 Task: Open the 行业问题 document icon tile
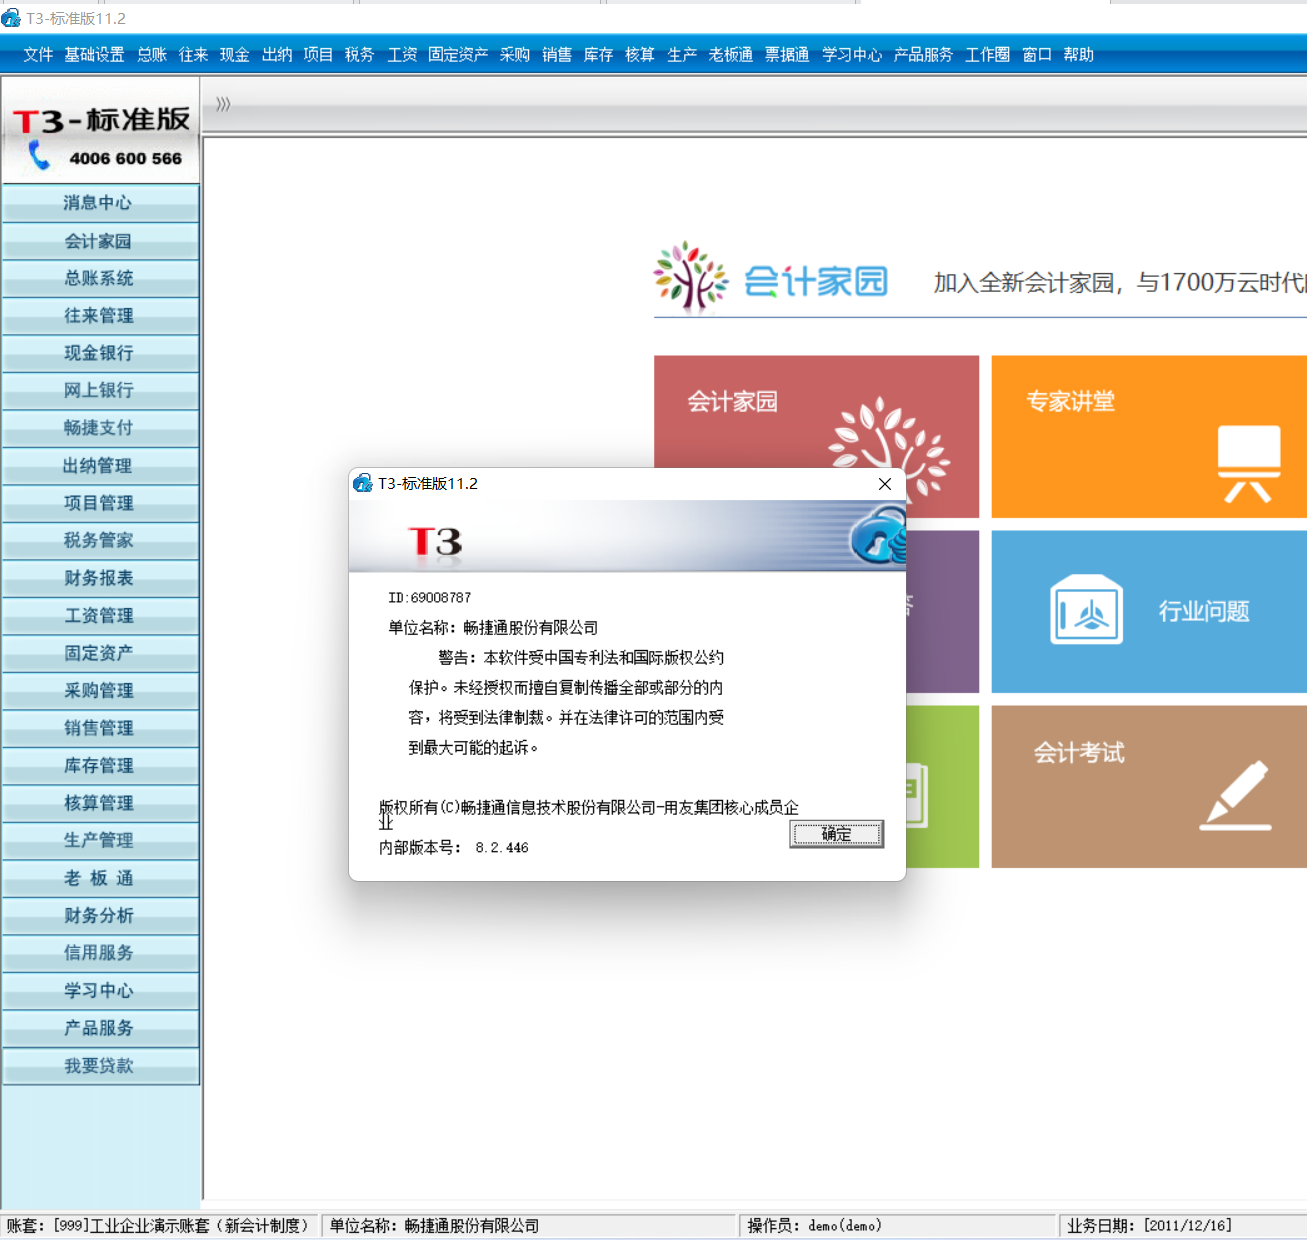coord(1086,610)
